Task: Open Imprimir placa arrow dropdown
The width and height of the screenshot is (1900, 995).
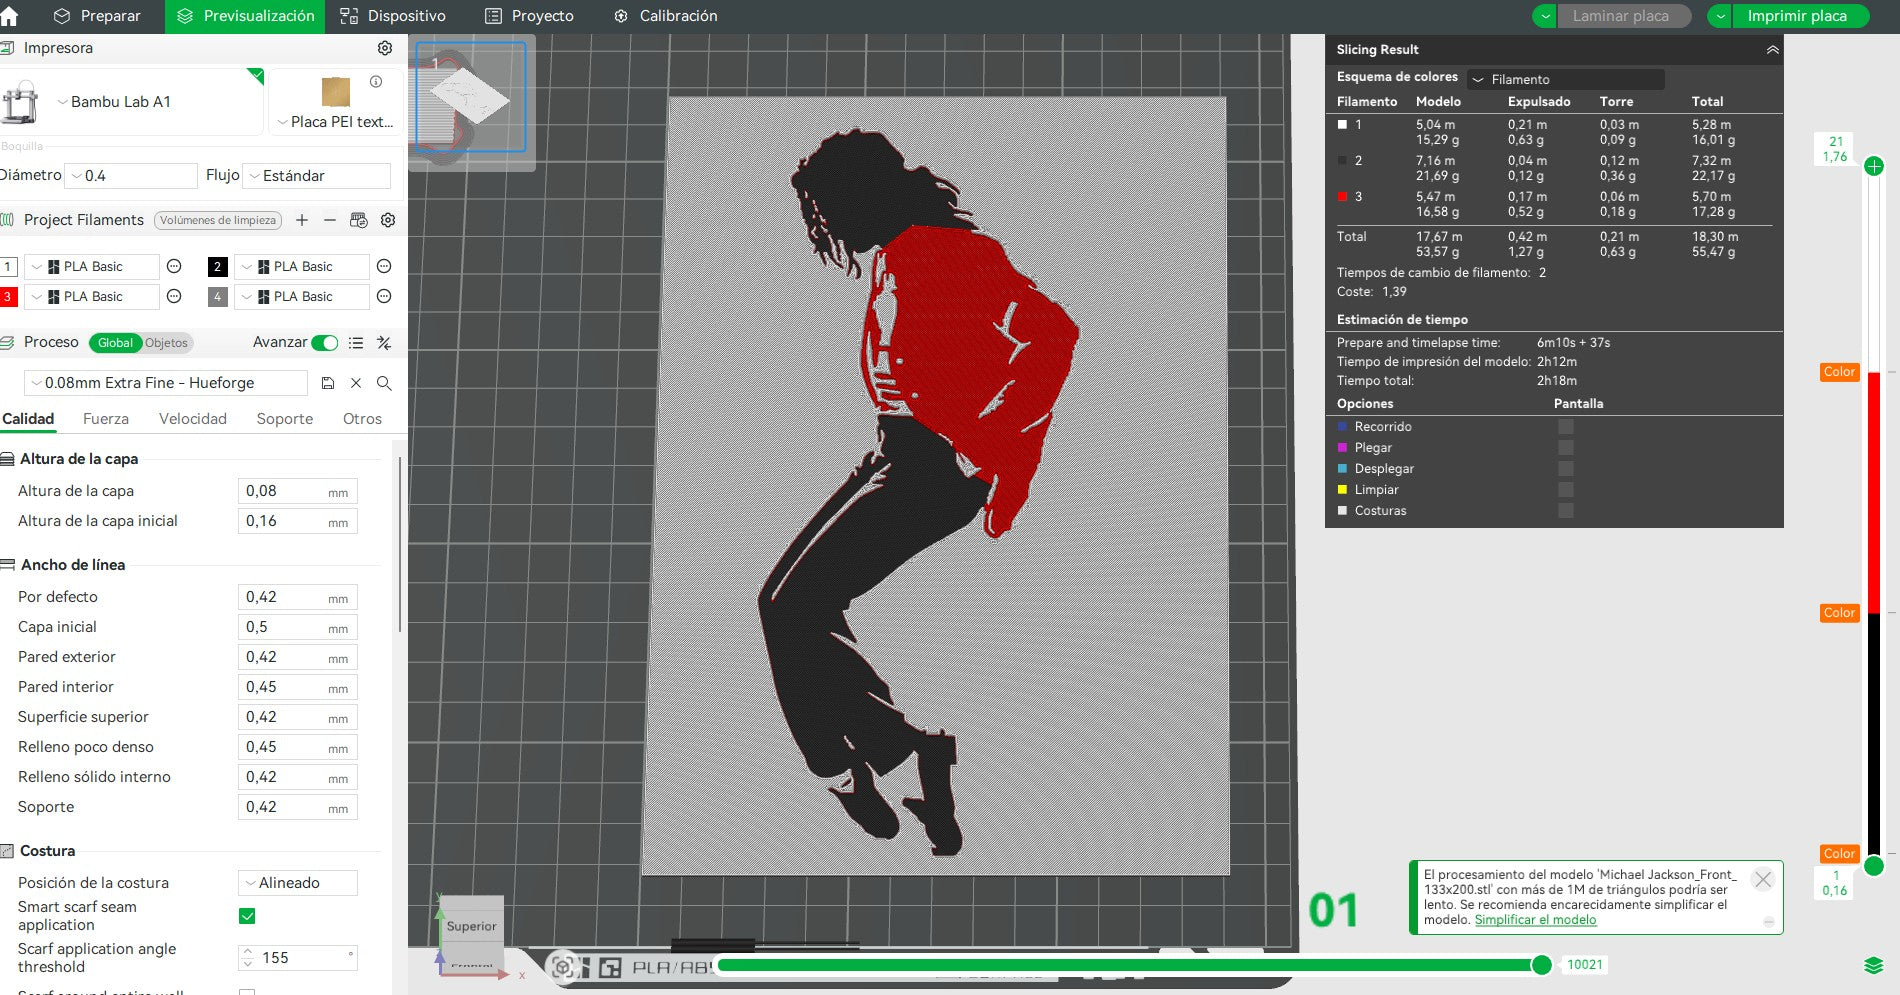Action: click(x=1720, y=16)
